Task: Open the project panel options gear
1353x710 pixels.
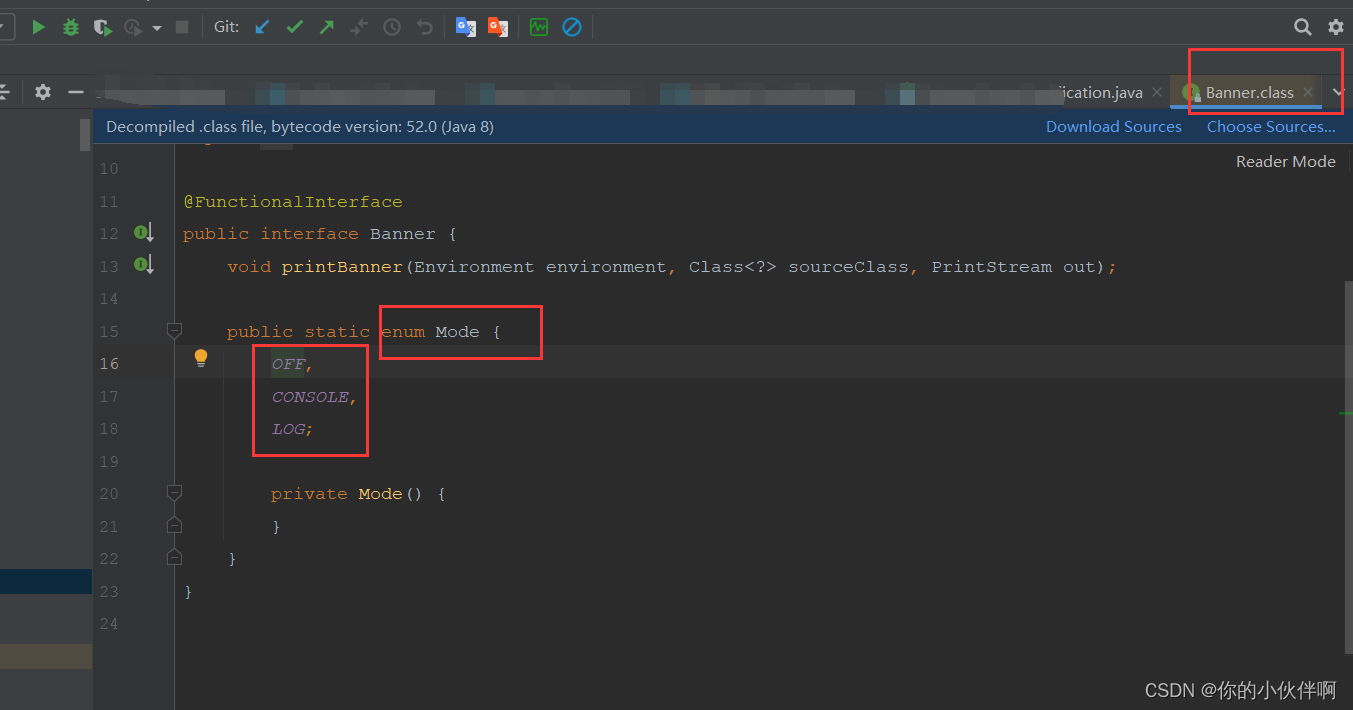Action: [x=42, y=92]
